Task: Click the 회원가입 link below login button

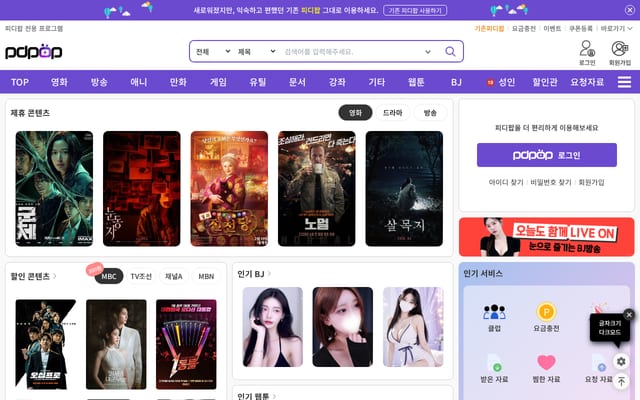Action: [x=591, y=182]
